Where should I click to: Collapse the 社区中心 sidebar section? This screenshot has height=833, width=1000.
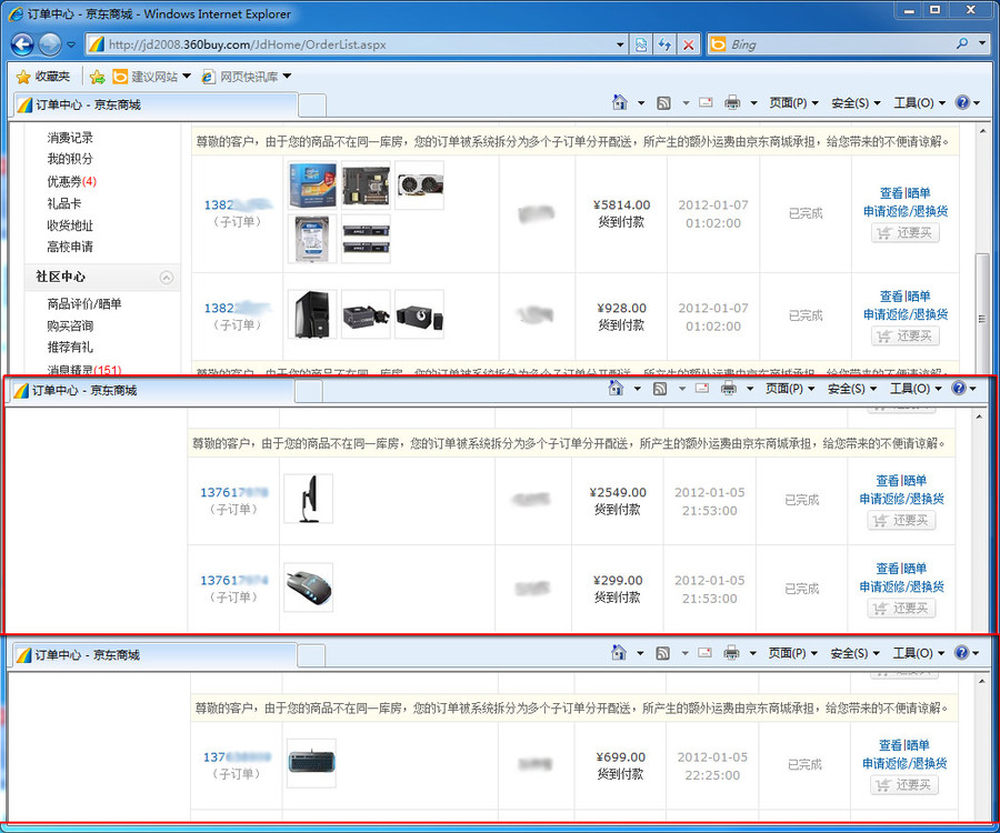167,277
